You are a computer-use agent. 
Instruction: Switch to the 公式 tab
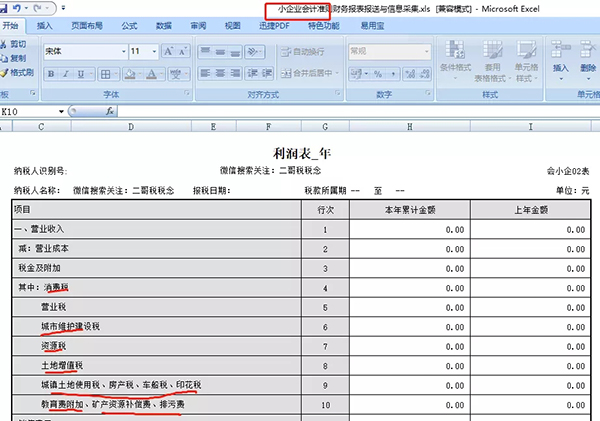129,26
